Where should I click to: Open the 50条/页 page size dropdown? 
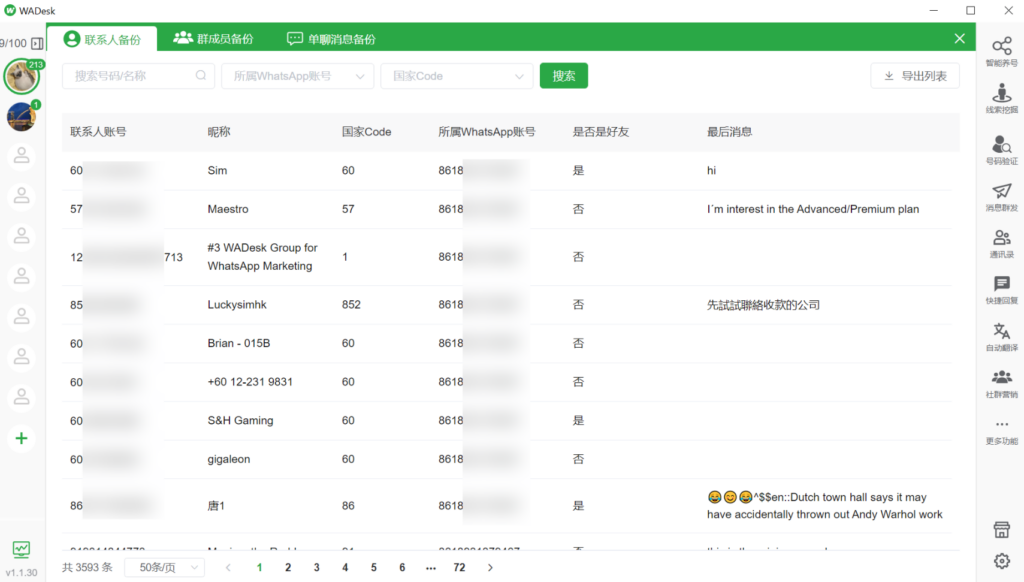164,568
